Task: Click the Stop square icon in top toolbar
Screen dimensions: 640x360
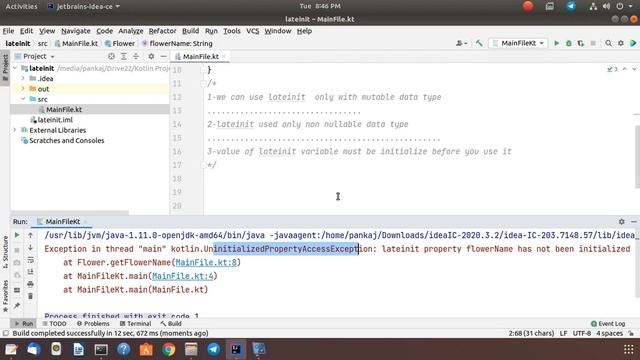Action: [593, 43]
